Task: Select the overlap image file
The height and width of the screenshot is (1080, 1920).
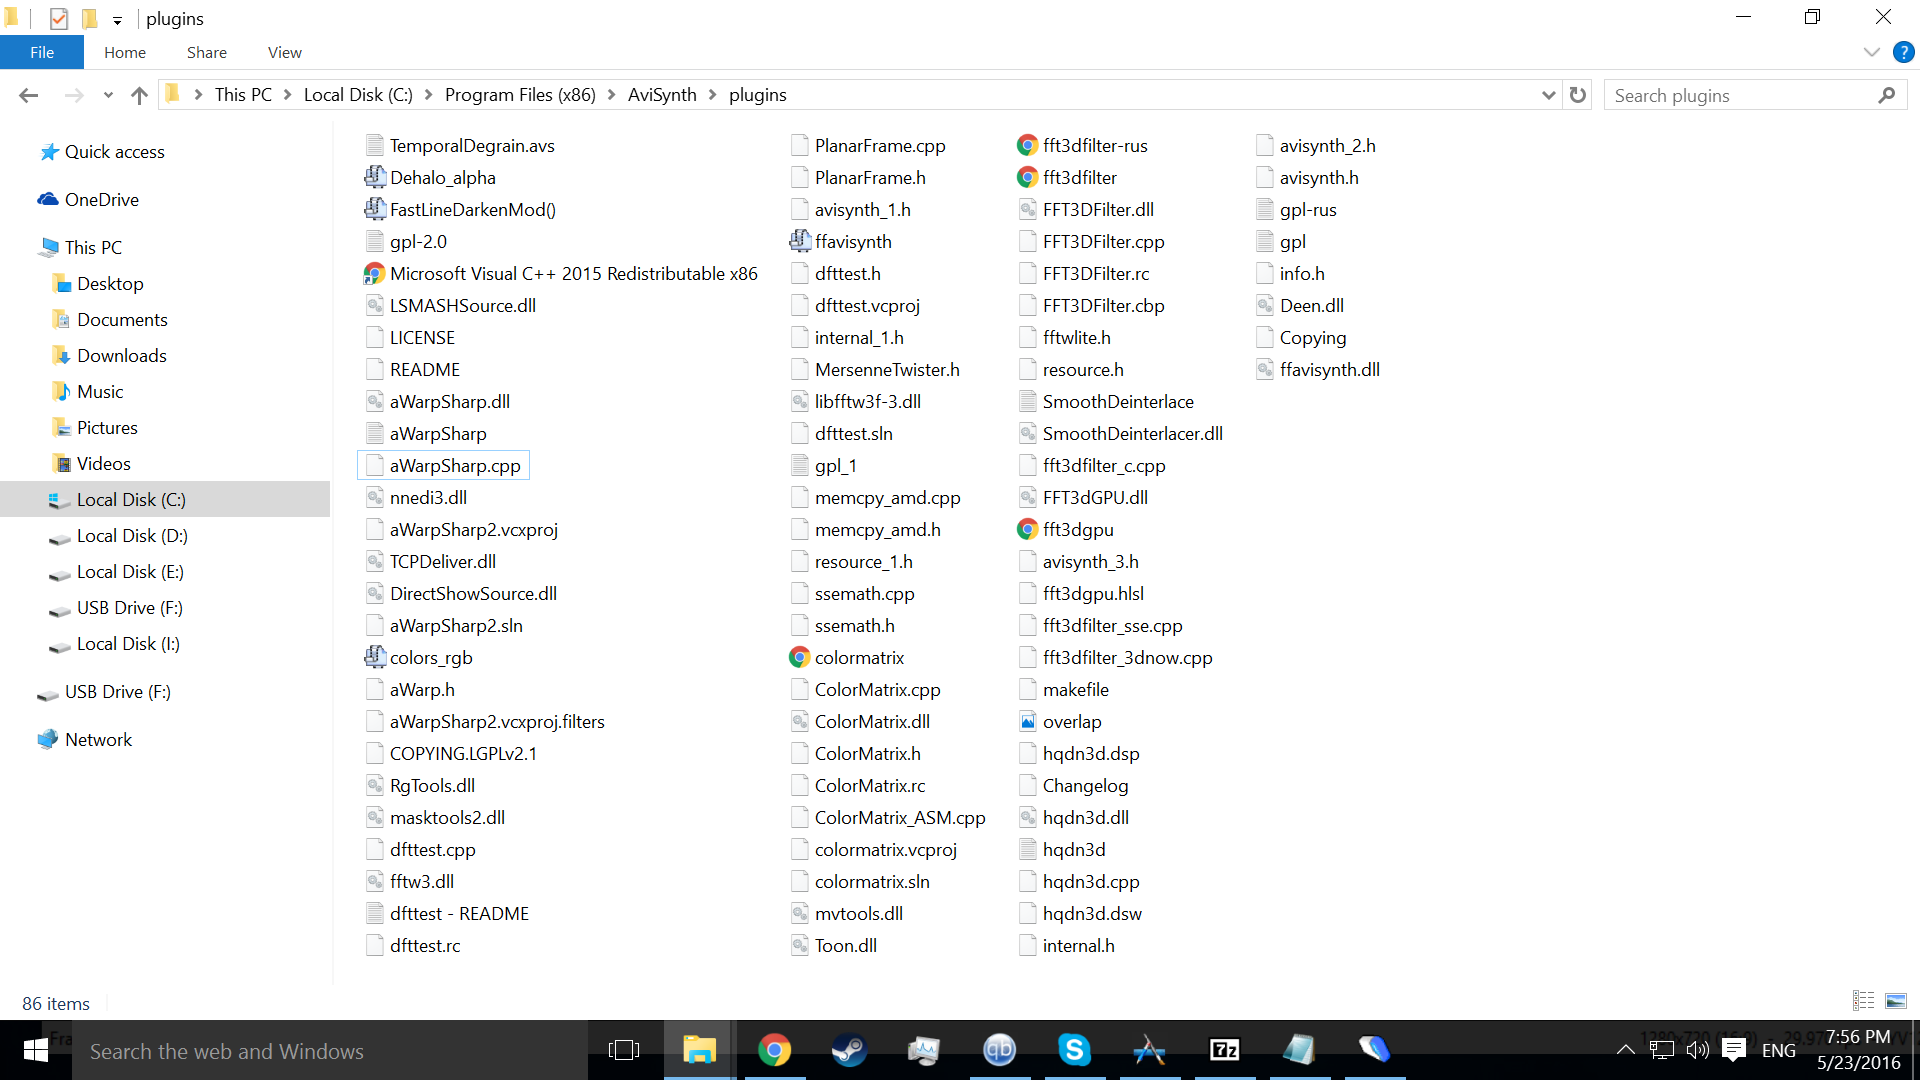Action: tap(1059, 721)
